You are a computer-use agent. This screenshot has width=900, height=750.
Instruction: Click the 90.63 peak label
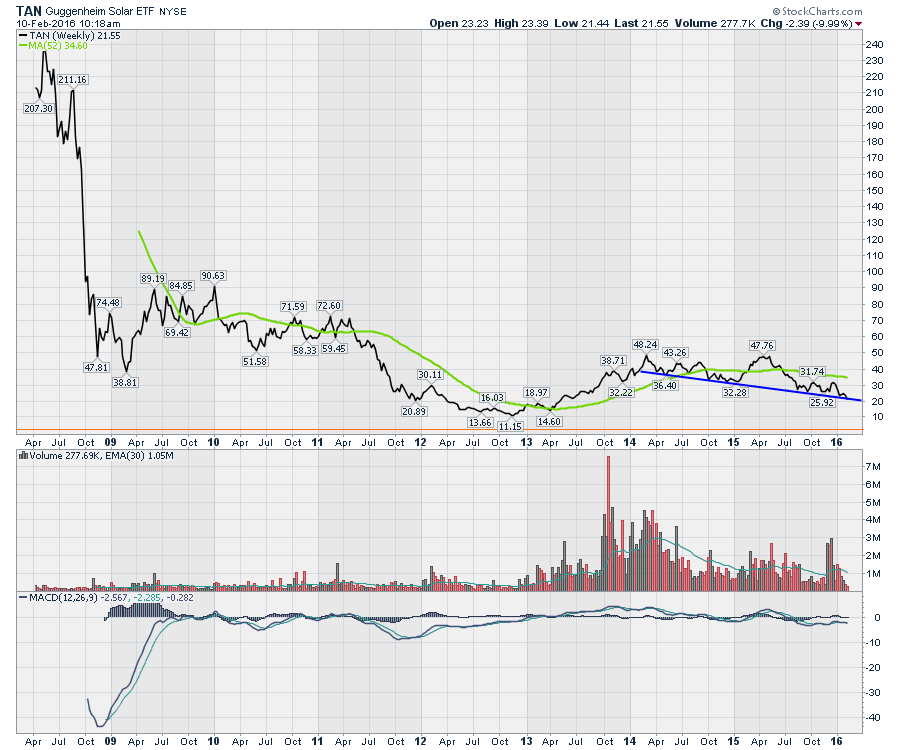click(212, 276)
